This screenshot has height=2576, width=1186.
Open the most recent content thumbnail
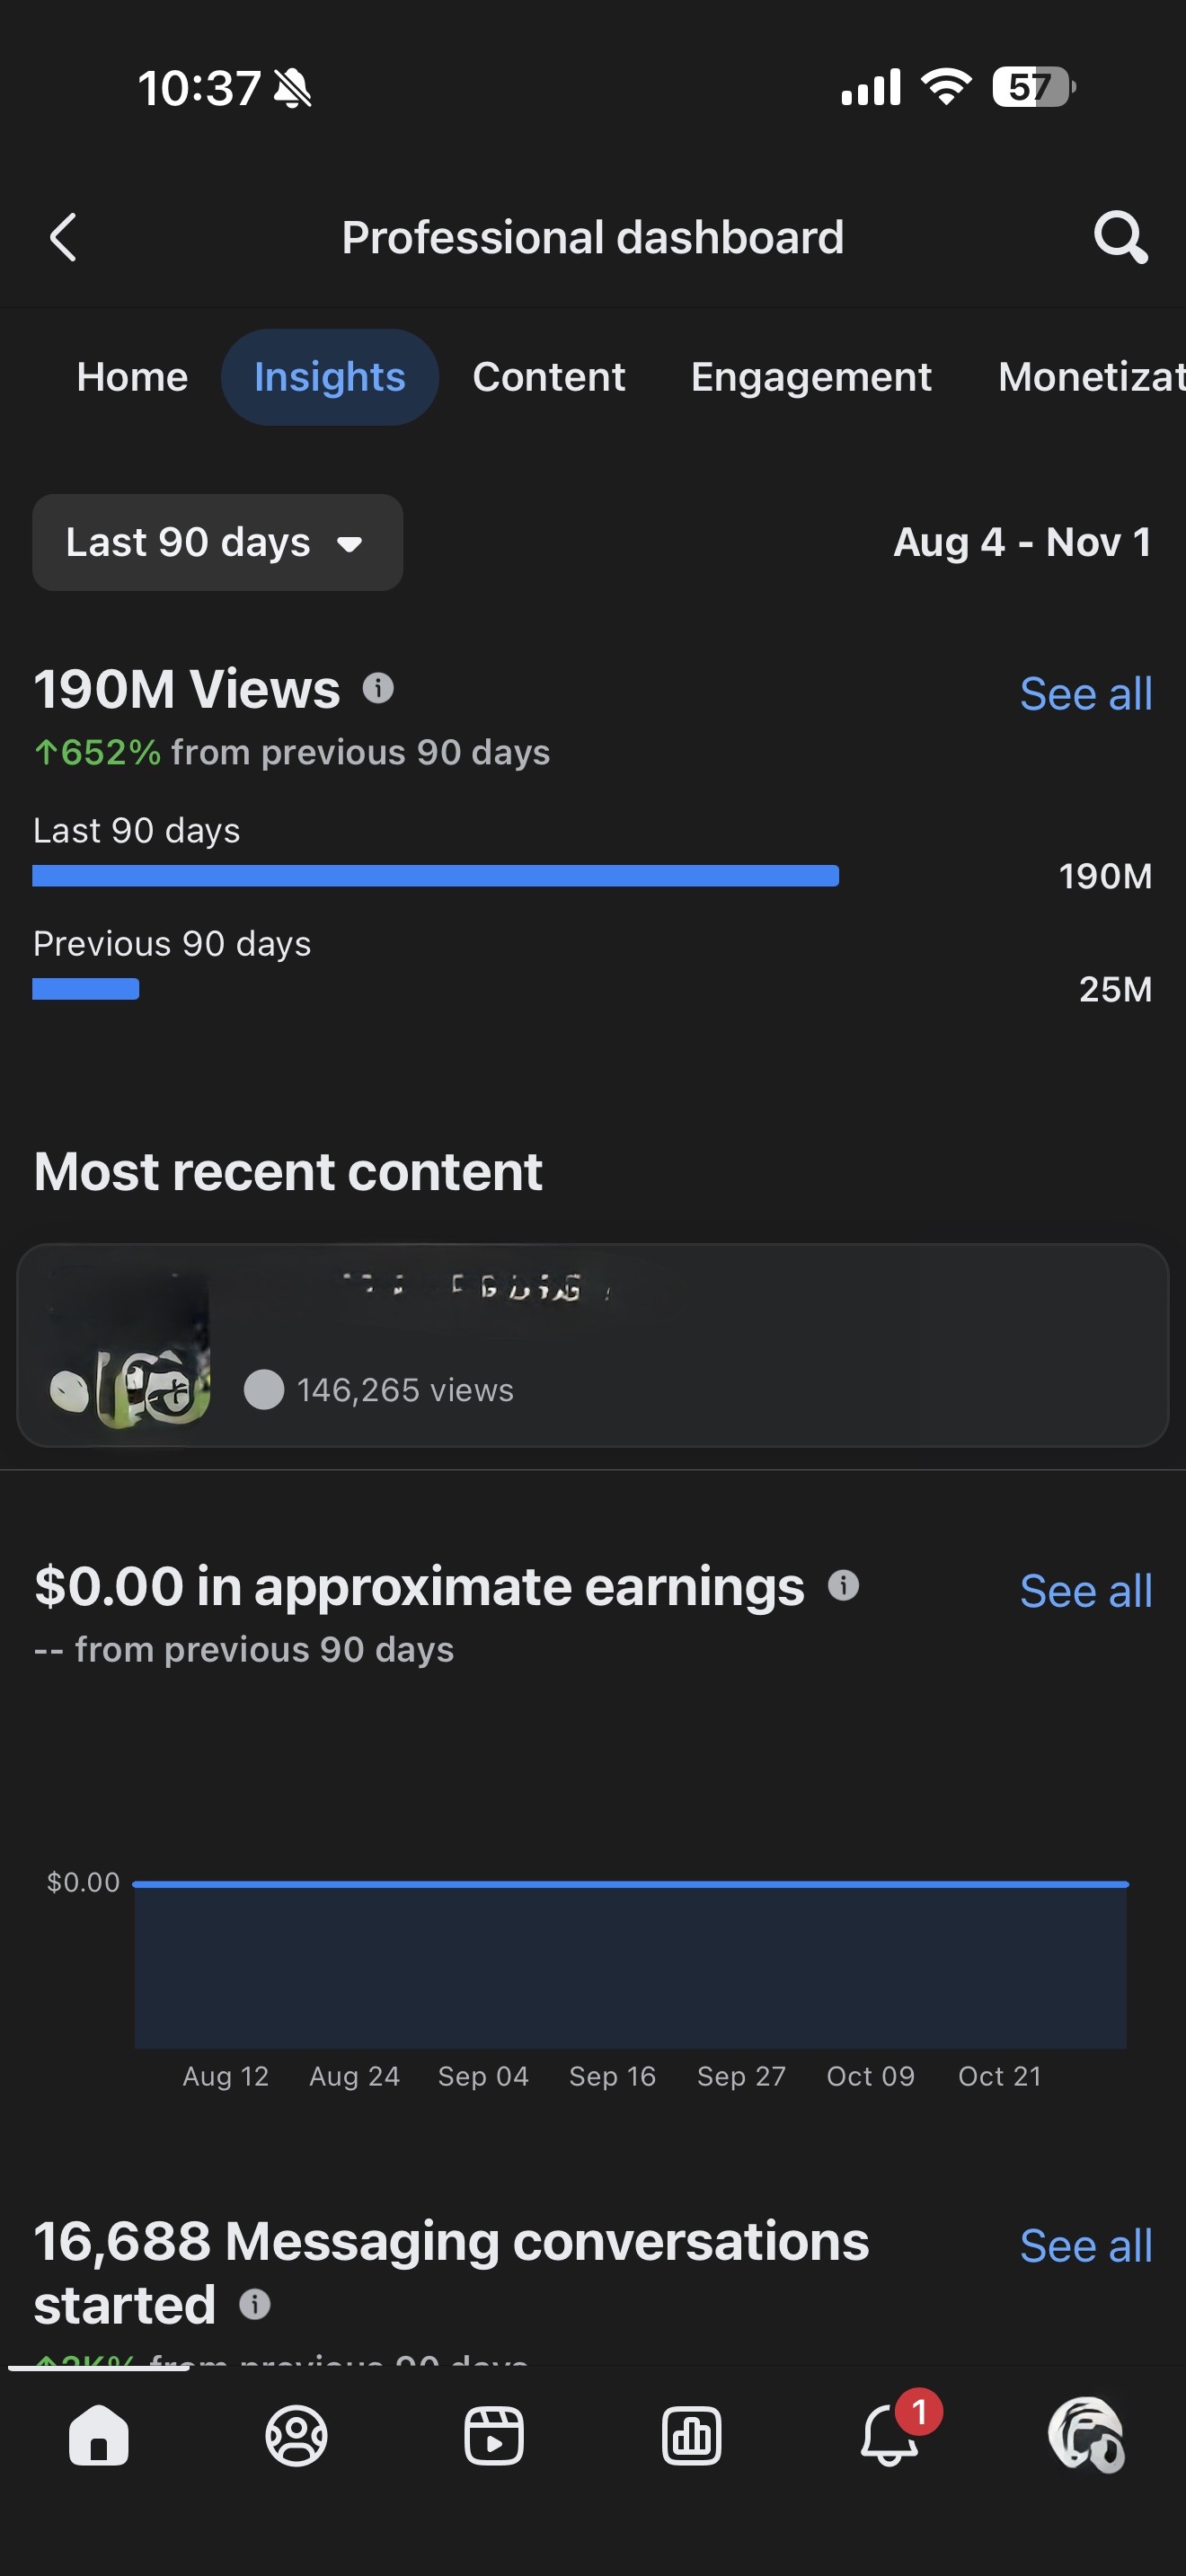(130, 1346)
